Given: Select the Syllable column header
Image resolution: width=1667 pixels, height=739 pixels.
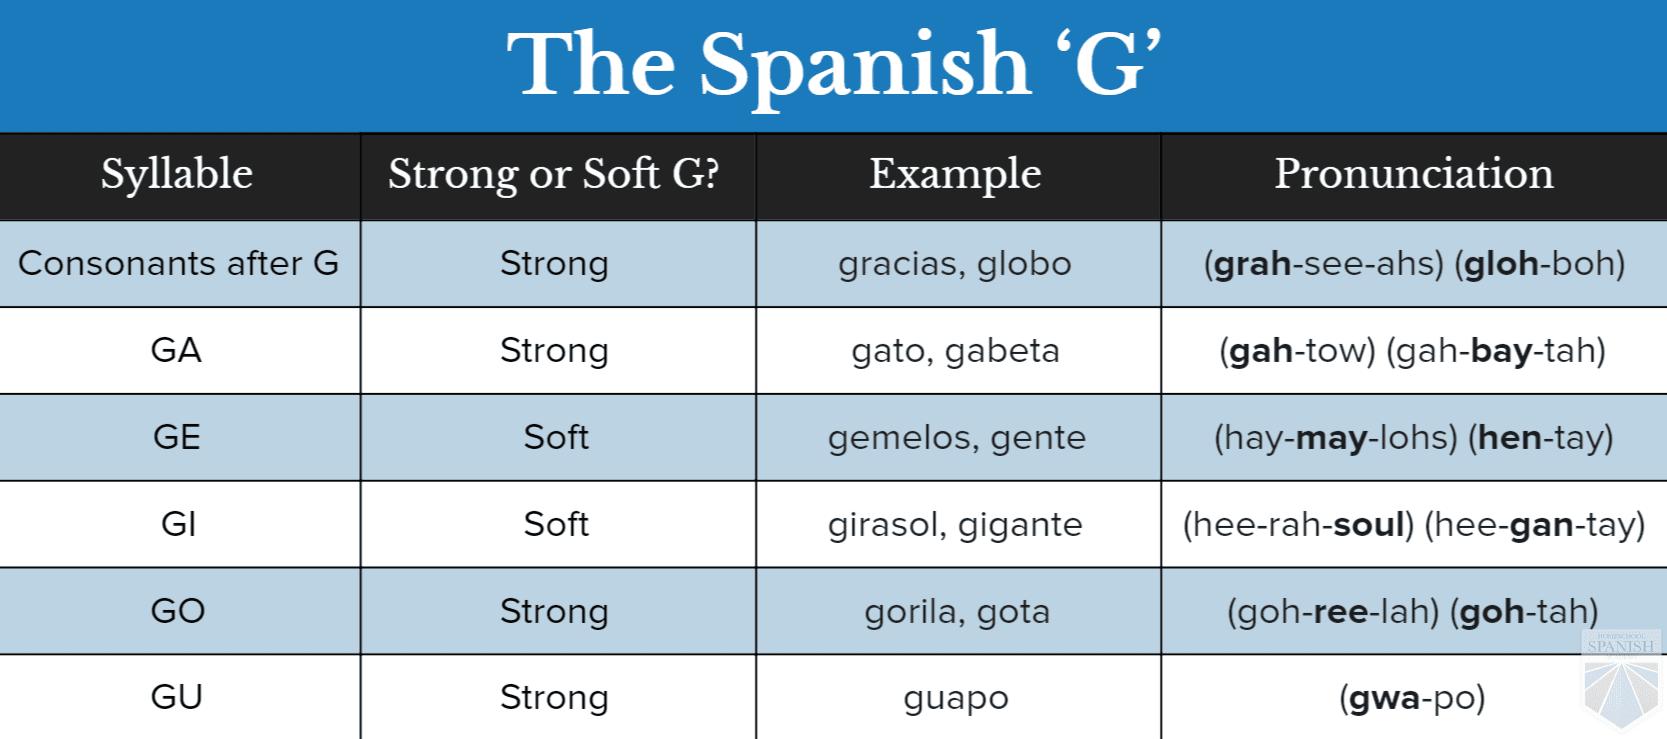Looking at the screenshot, I should (177, 174).
